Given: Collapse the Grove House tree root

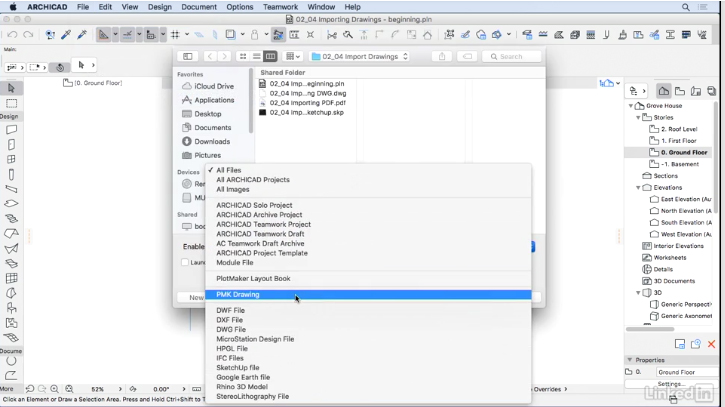Looking at the screenshot, I should (x=631, y=105).
